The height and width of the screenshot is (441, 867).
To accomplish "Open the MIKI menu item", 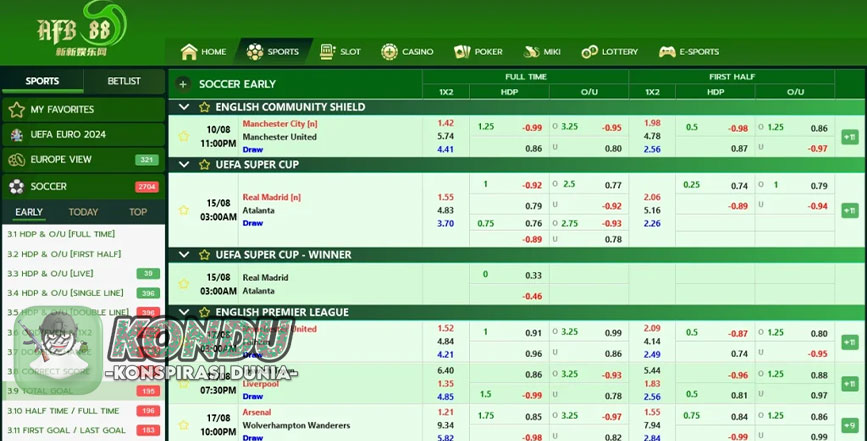I will click(542, 51).
